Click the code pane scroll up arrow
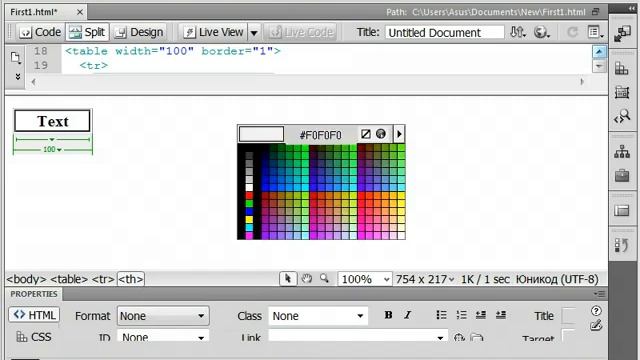The height and width of the screenshot is (360, 640). coord(599,52)
